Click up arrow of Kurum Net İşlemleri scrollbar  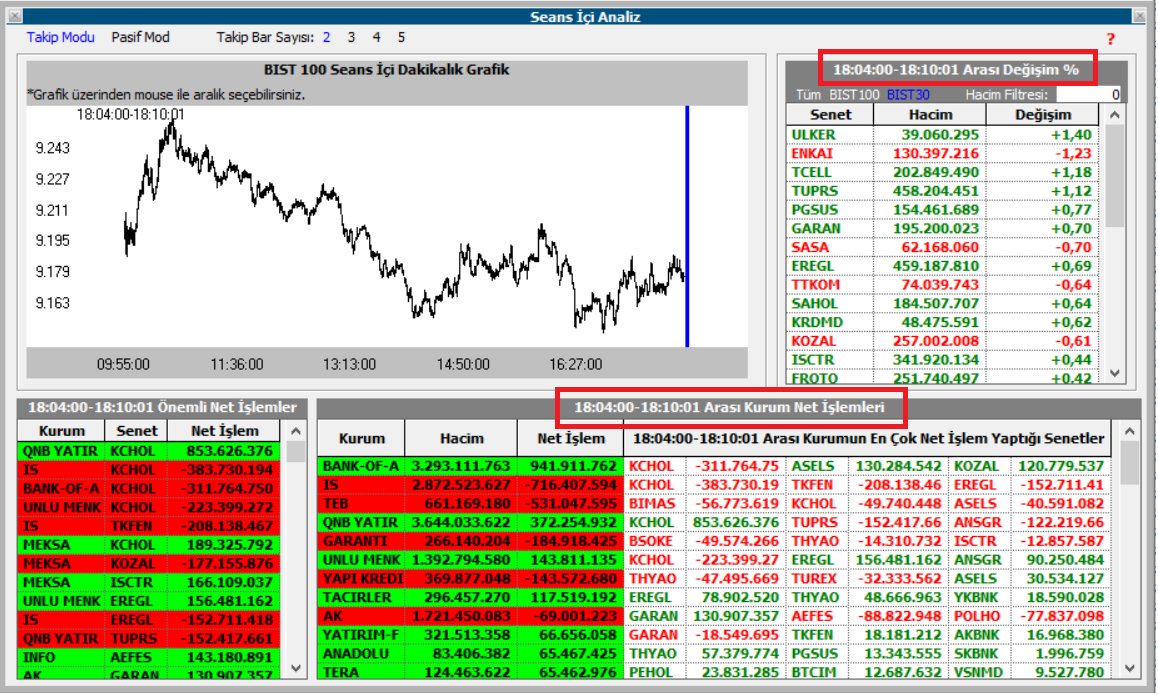pos(1130,431)
